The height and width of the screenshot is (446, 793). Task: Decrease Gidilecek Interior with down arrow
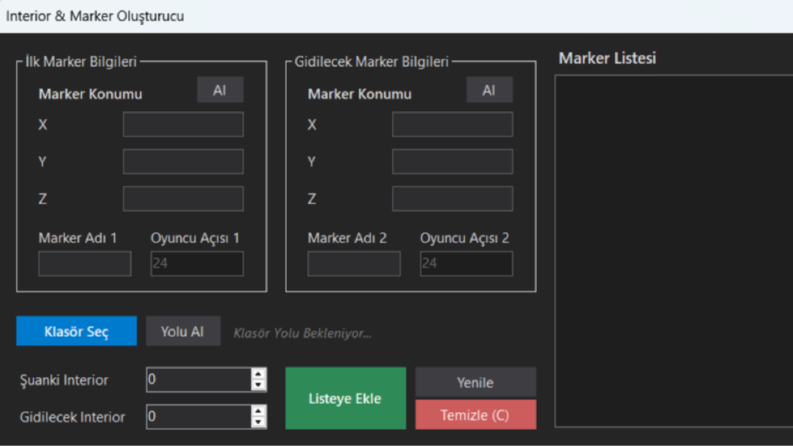point(258,422)
